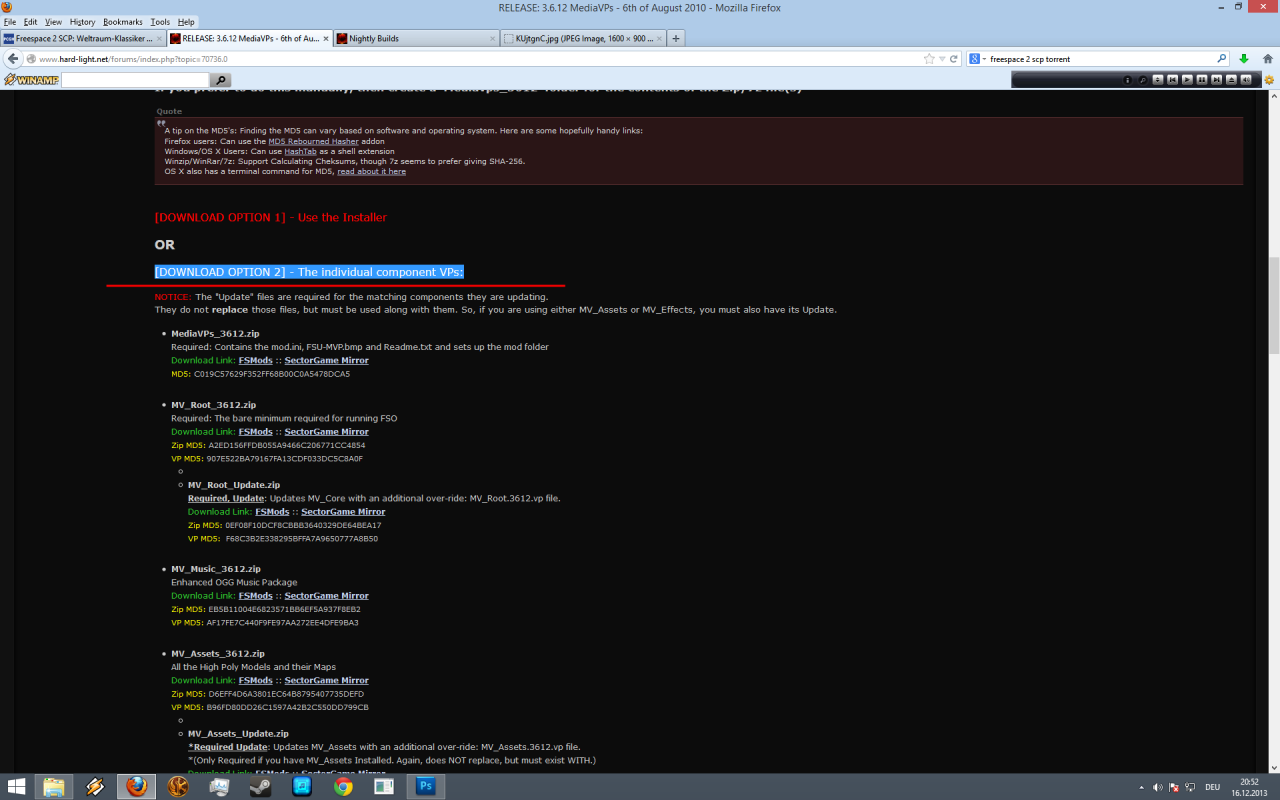The height and width of the screenshot is (800, 1280).
Task: Switch to the KUjtgnC.jpg image tab
Action: (x=582, y=39)
